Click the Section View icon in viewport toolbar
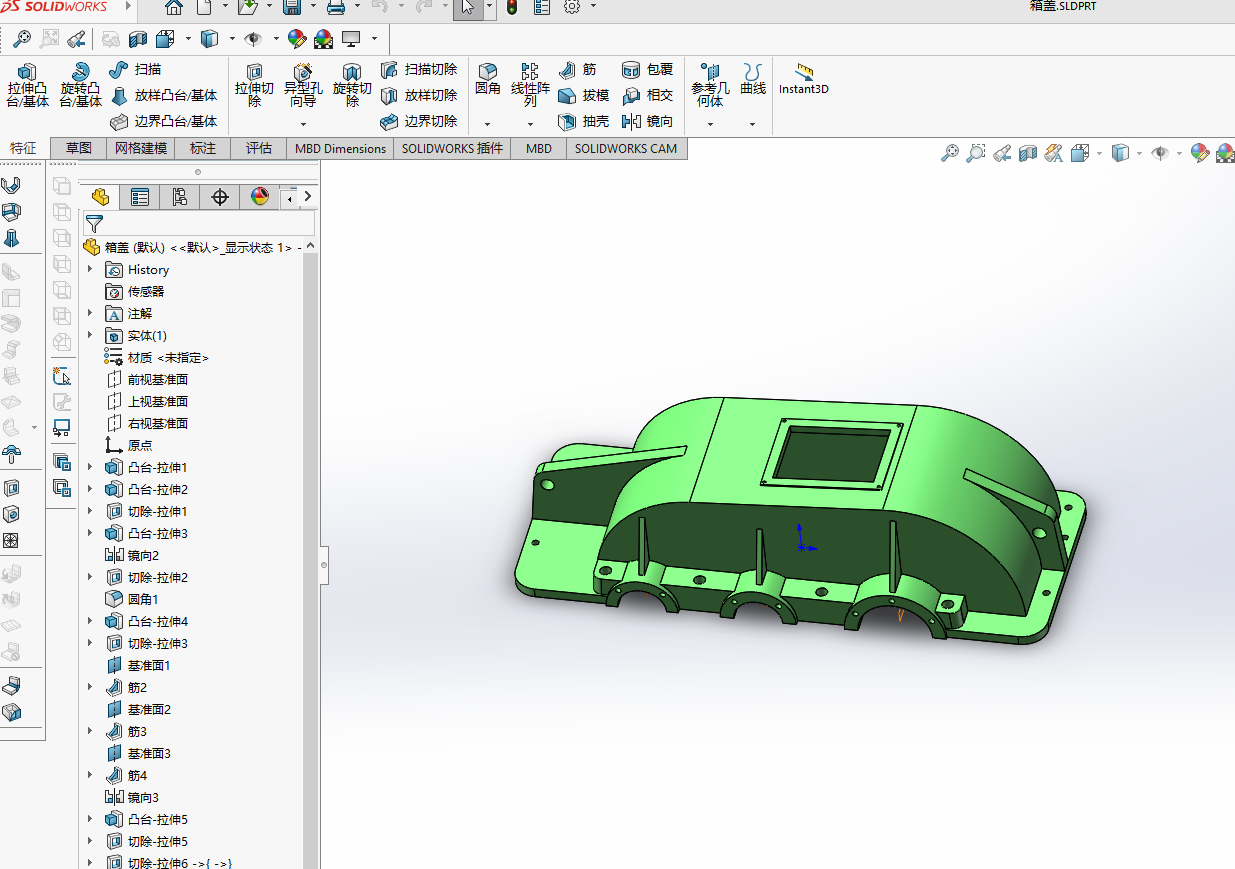 point(1028,153)
